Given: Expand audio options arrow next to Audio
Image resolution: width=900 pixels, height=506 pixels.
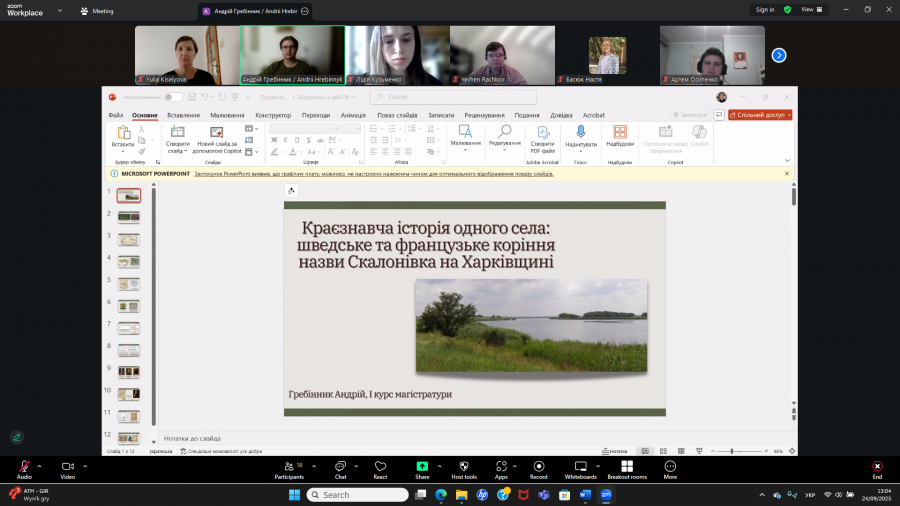Looking at the screenshot, I should coord(40,466).
